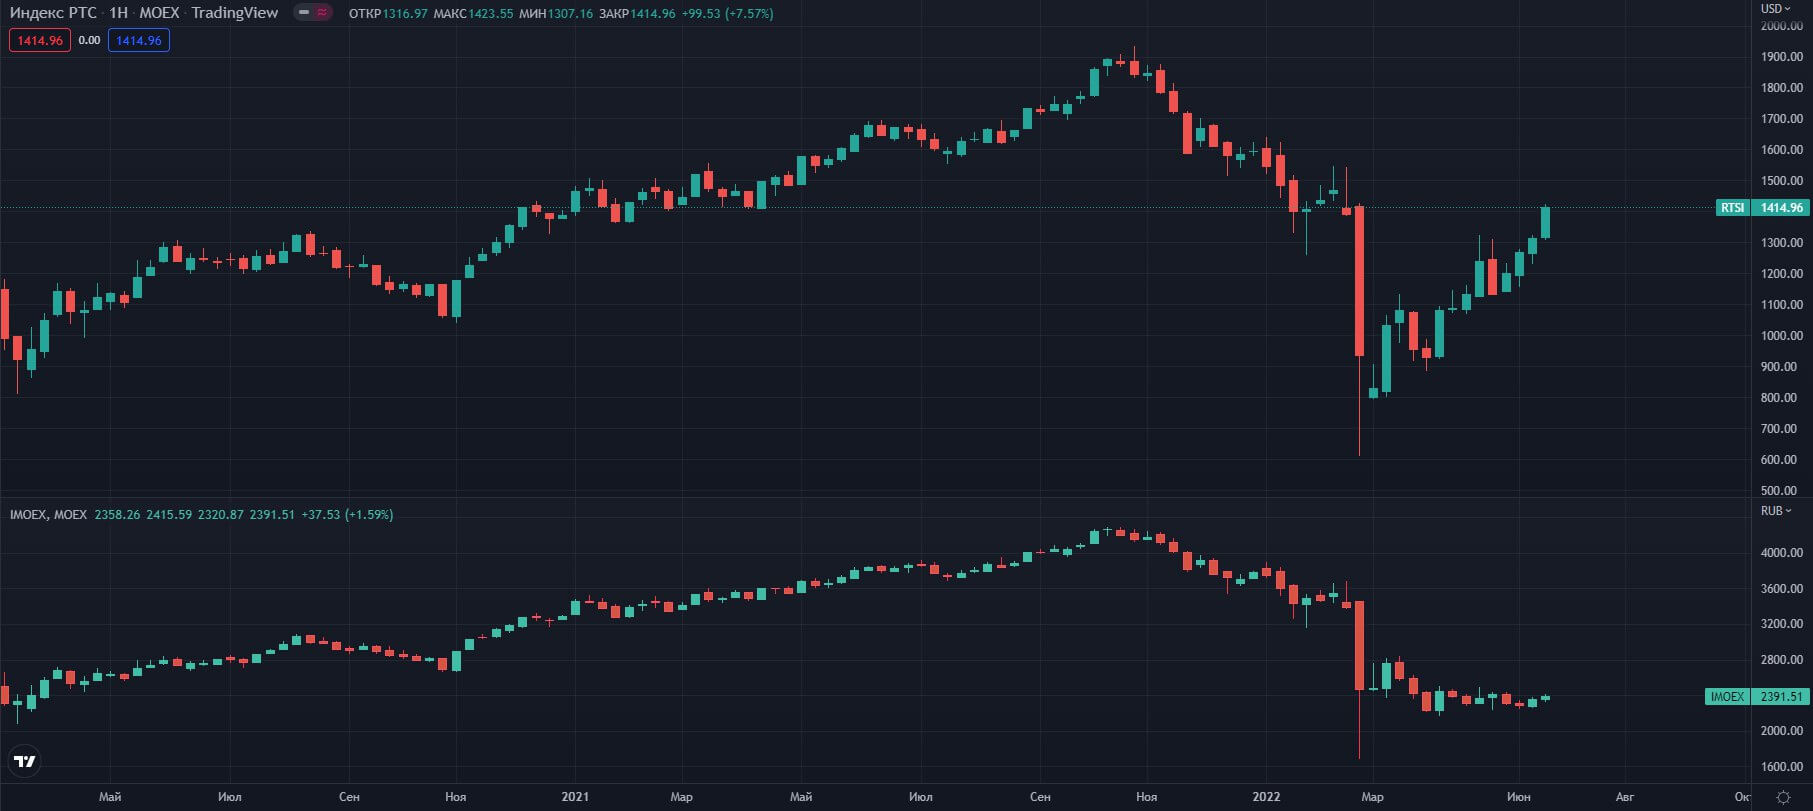Image resolution: width=1813 pixels, height=811 pixels.
Task: Click the 2022 label on the time axis
Action: pos(1266,797)
